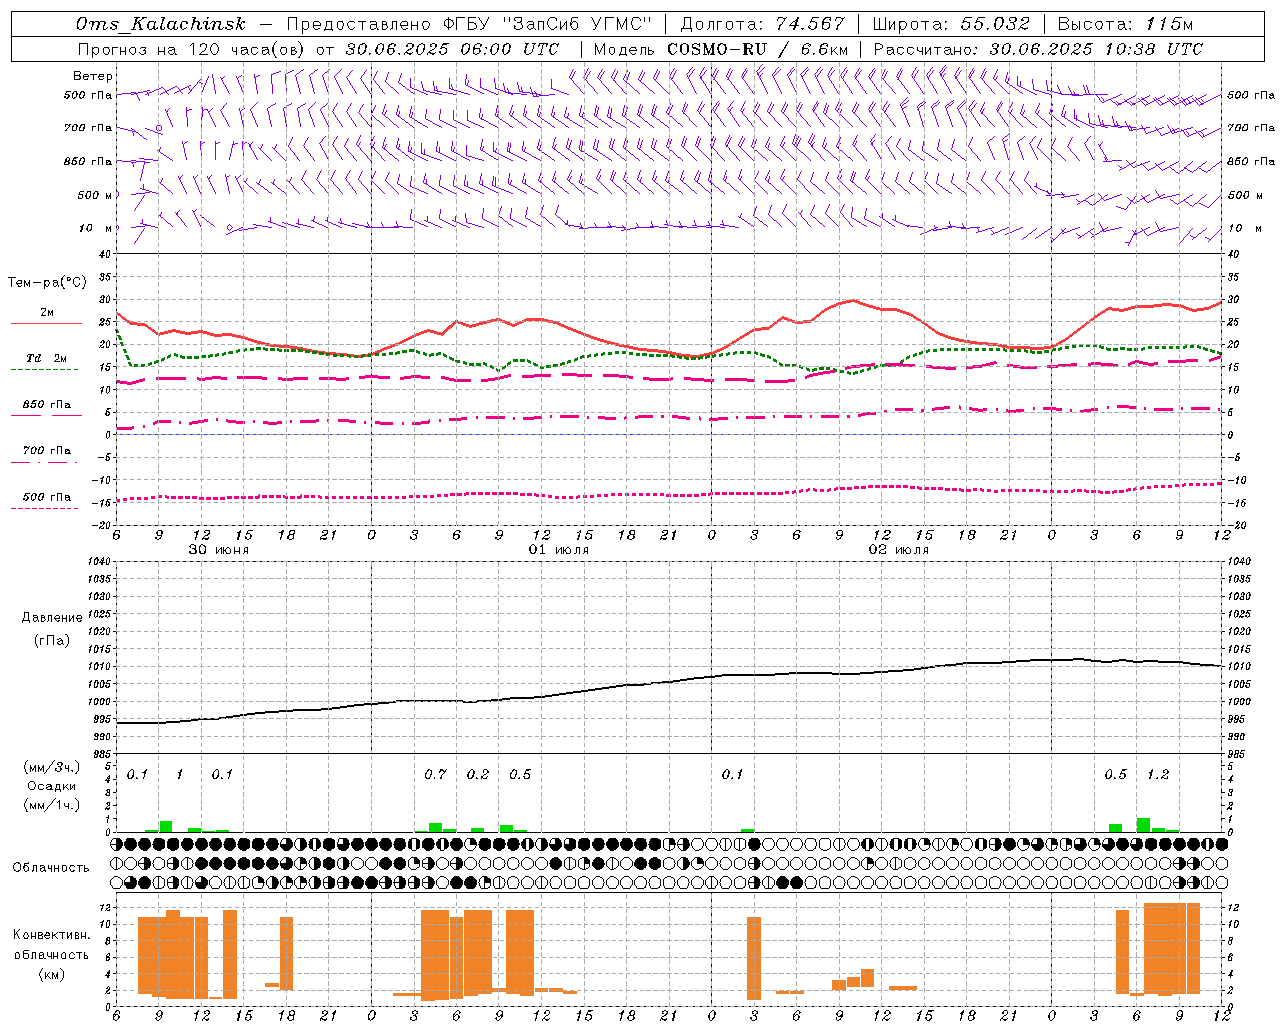This screenshot has width=1280, height=1024.
Task: Select the computed time Рассчитано: 30.06.2025 10:38 UTC
Action: [1038, 49]
